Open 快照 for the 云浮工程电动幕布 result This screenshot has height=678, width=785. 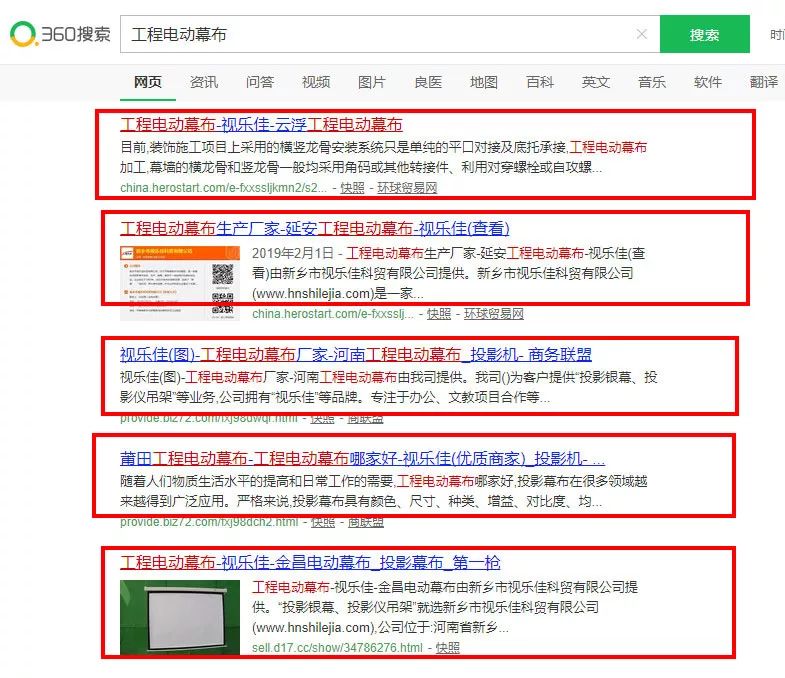pyautogui.click(x=352, y=188)
